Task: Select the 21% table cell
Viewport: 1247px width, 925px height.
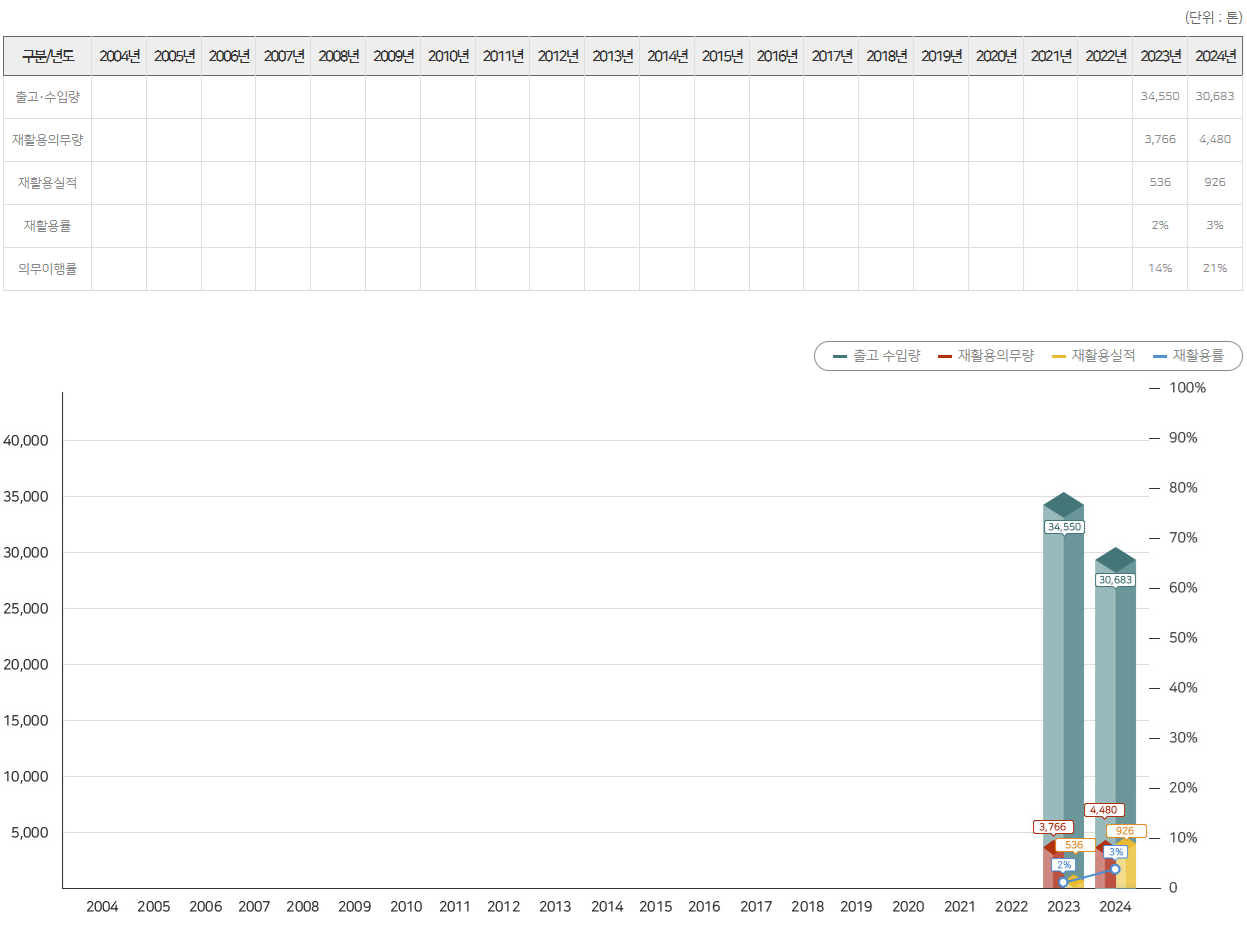Action: (x=1215, y=269)
